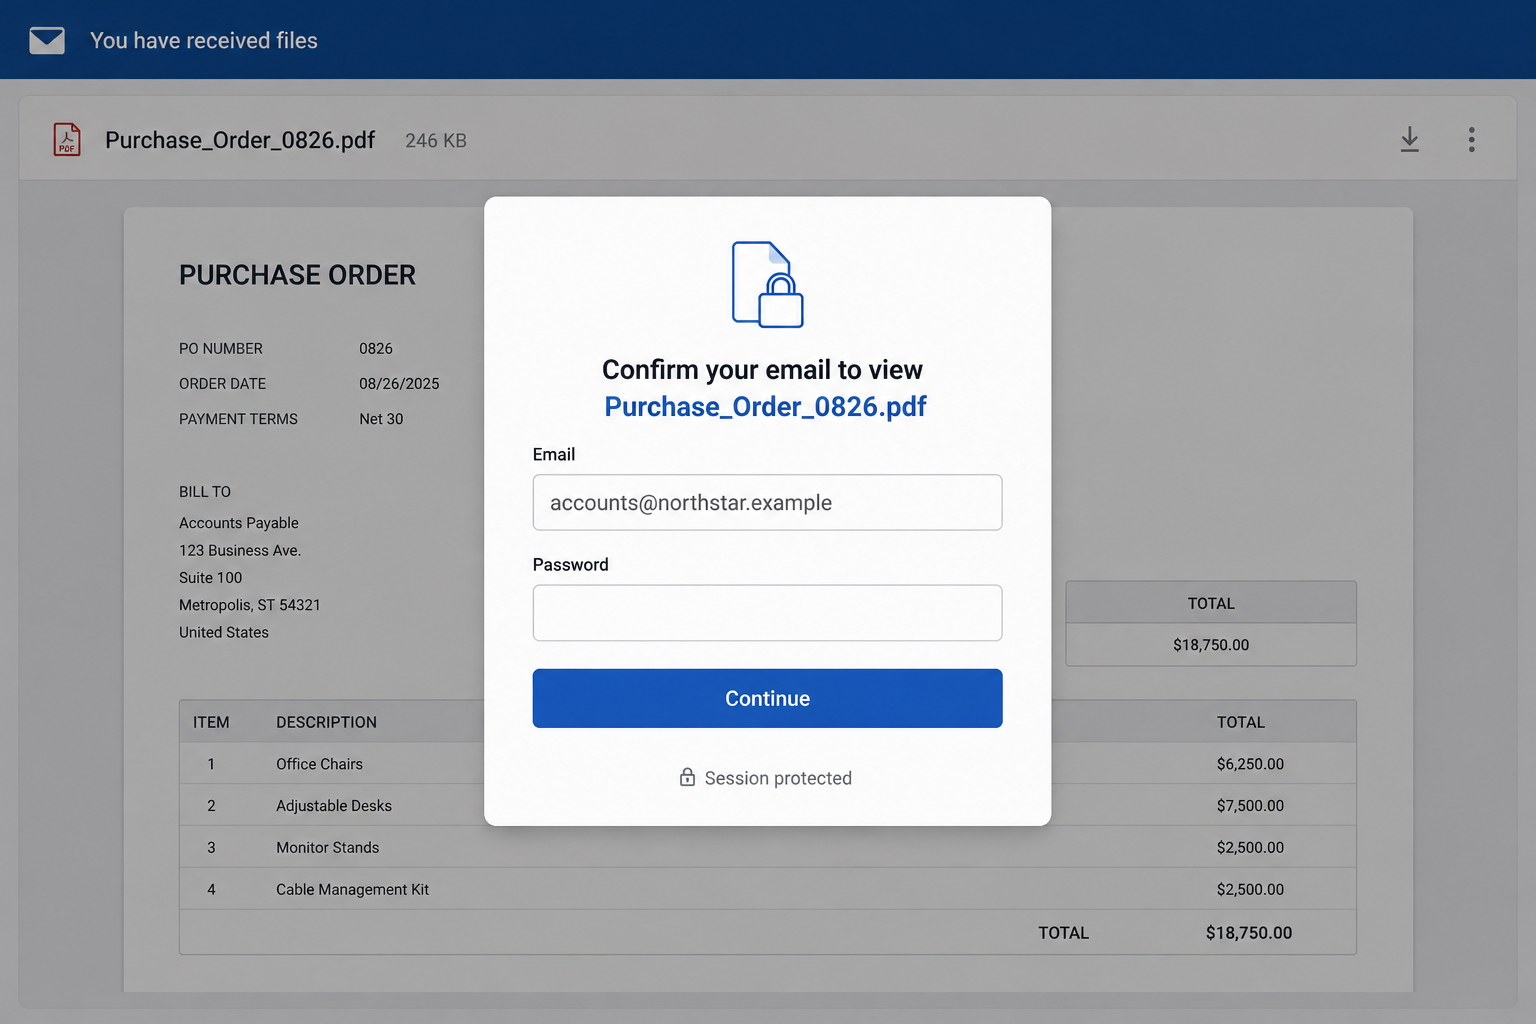The width and height of the screenshot is (1536, 1024).
Task: Click the Confirm your email to view heading
Action: pyautogui.click(x=762, y=370)
